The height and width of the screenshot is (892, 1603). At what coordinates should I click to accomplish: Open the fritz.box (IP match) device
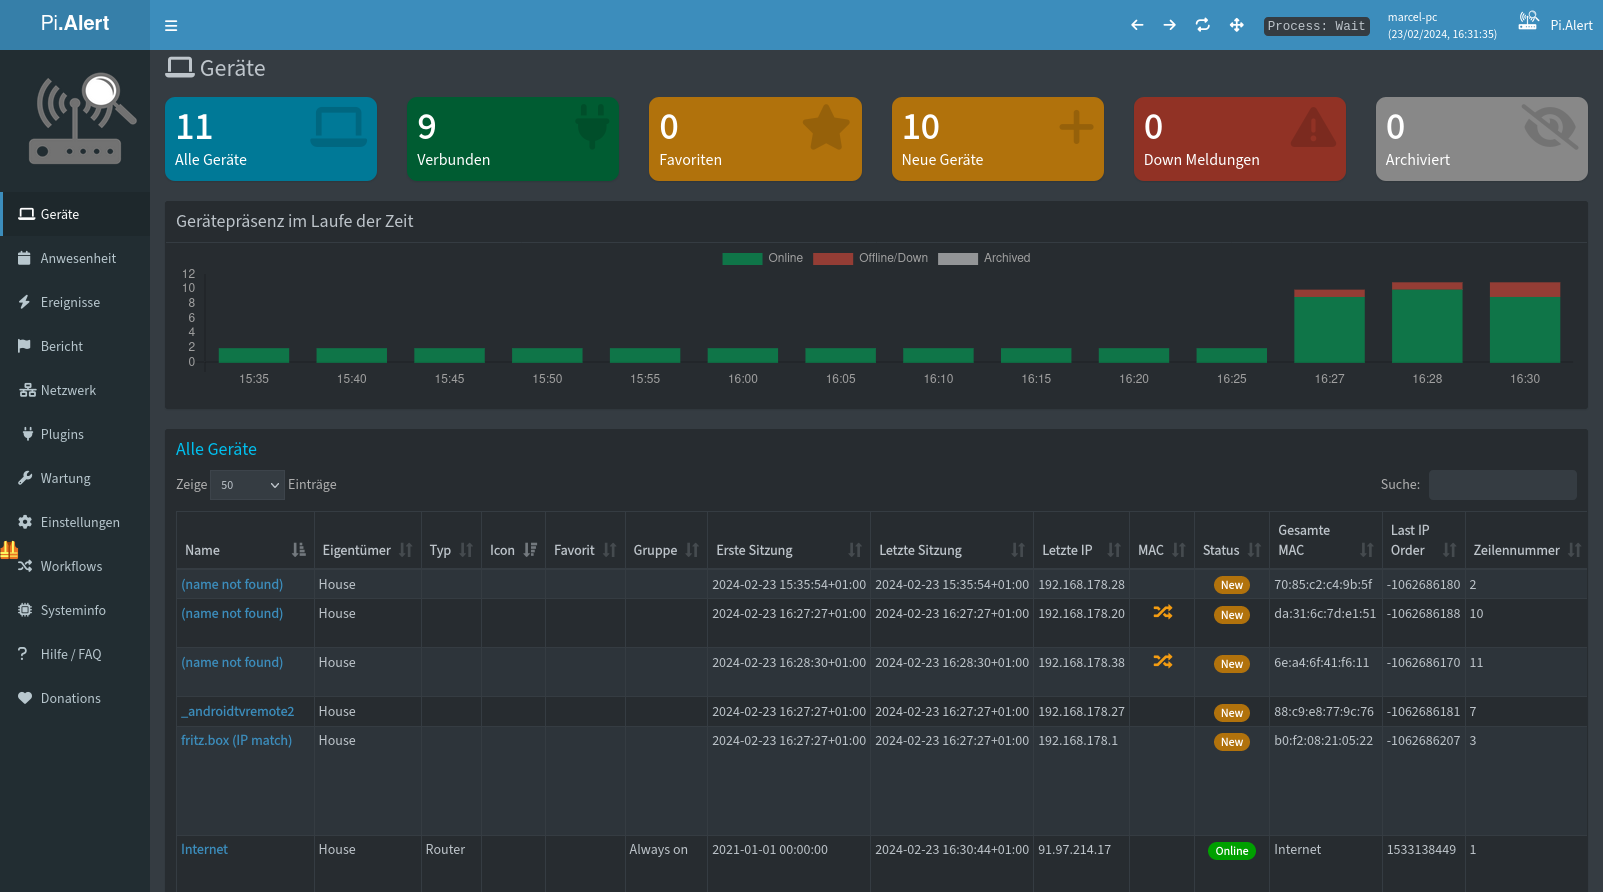point(236,740)
